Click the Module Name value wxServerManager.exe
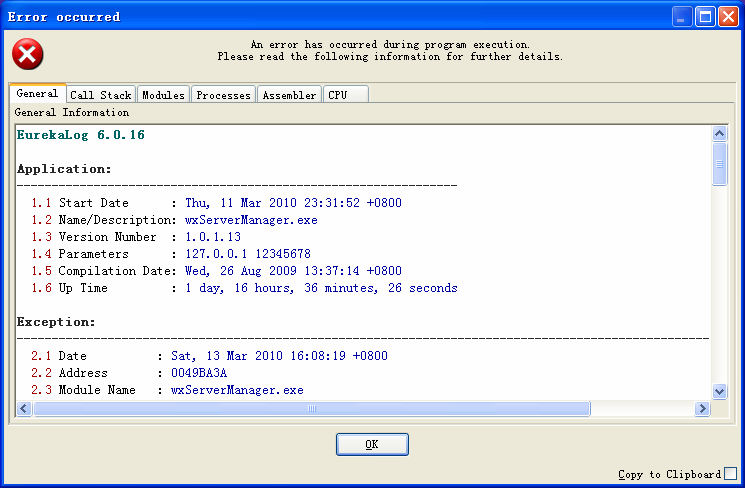 tap(237, 390)
